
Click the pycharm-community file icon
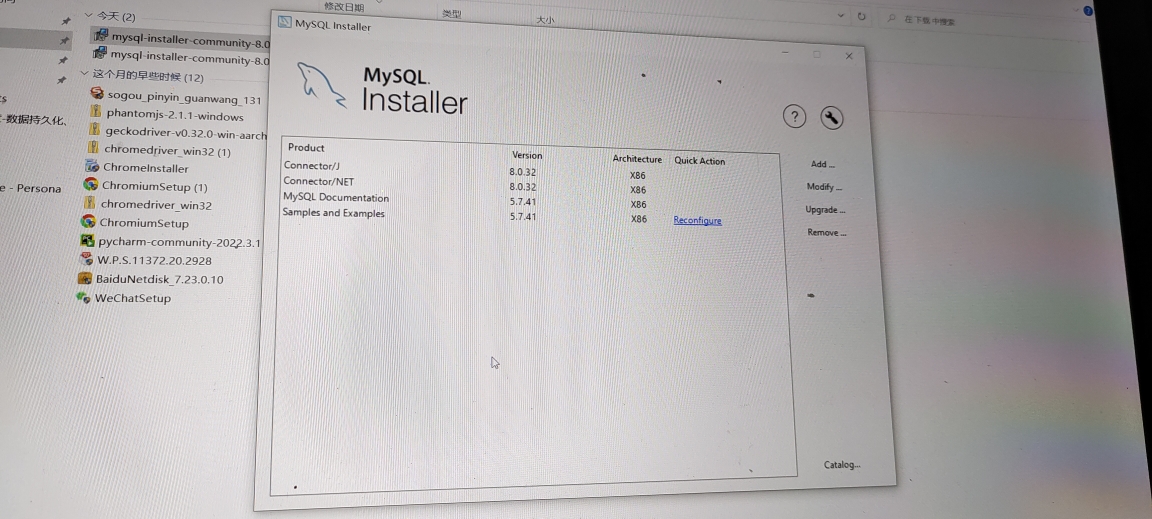87,240
